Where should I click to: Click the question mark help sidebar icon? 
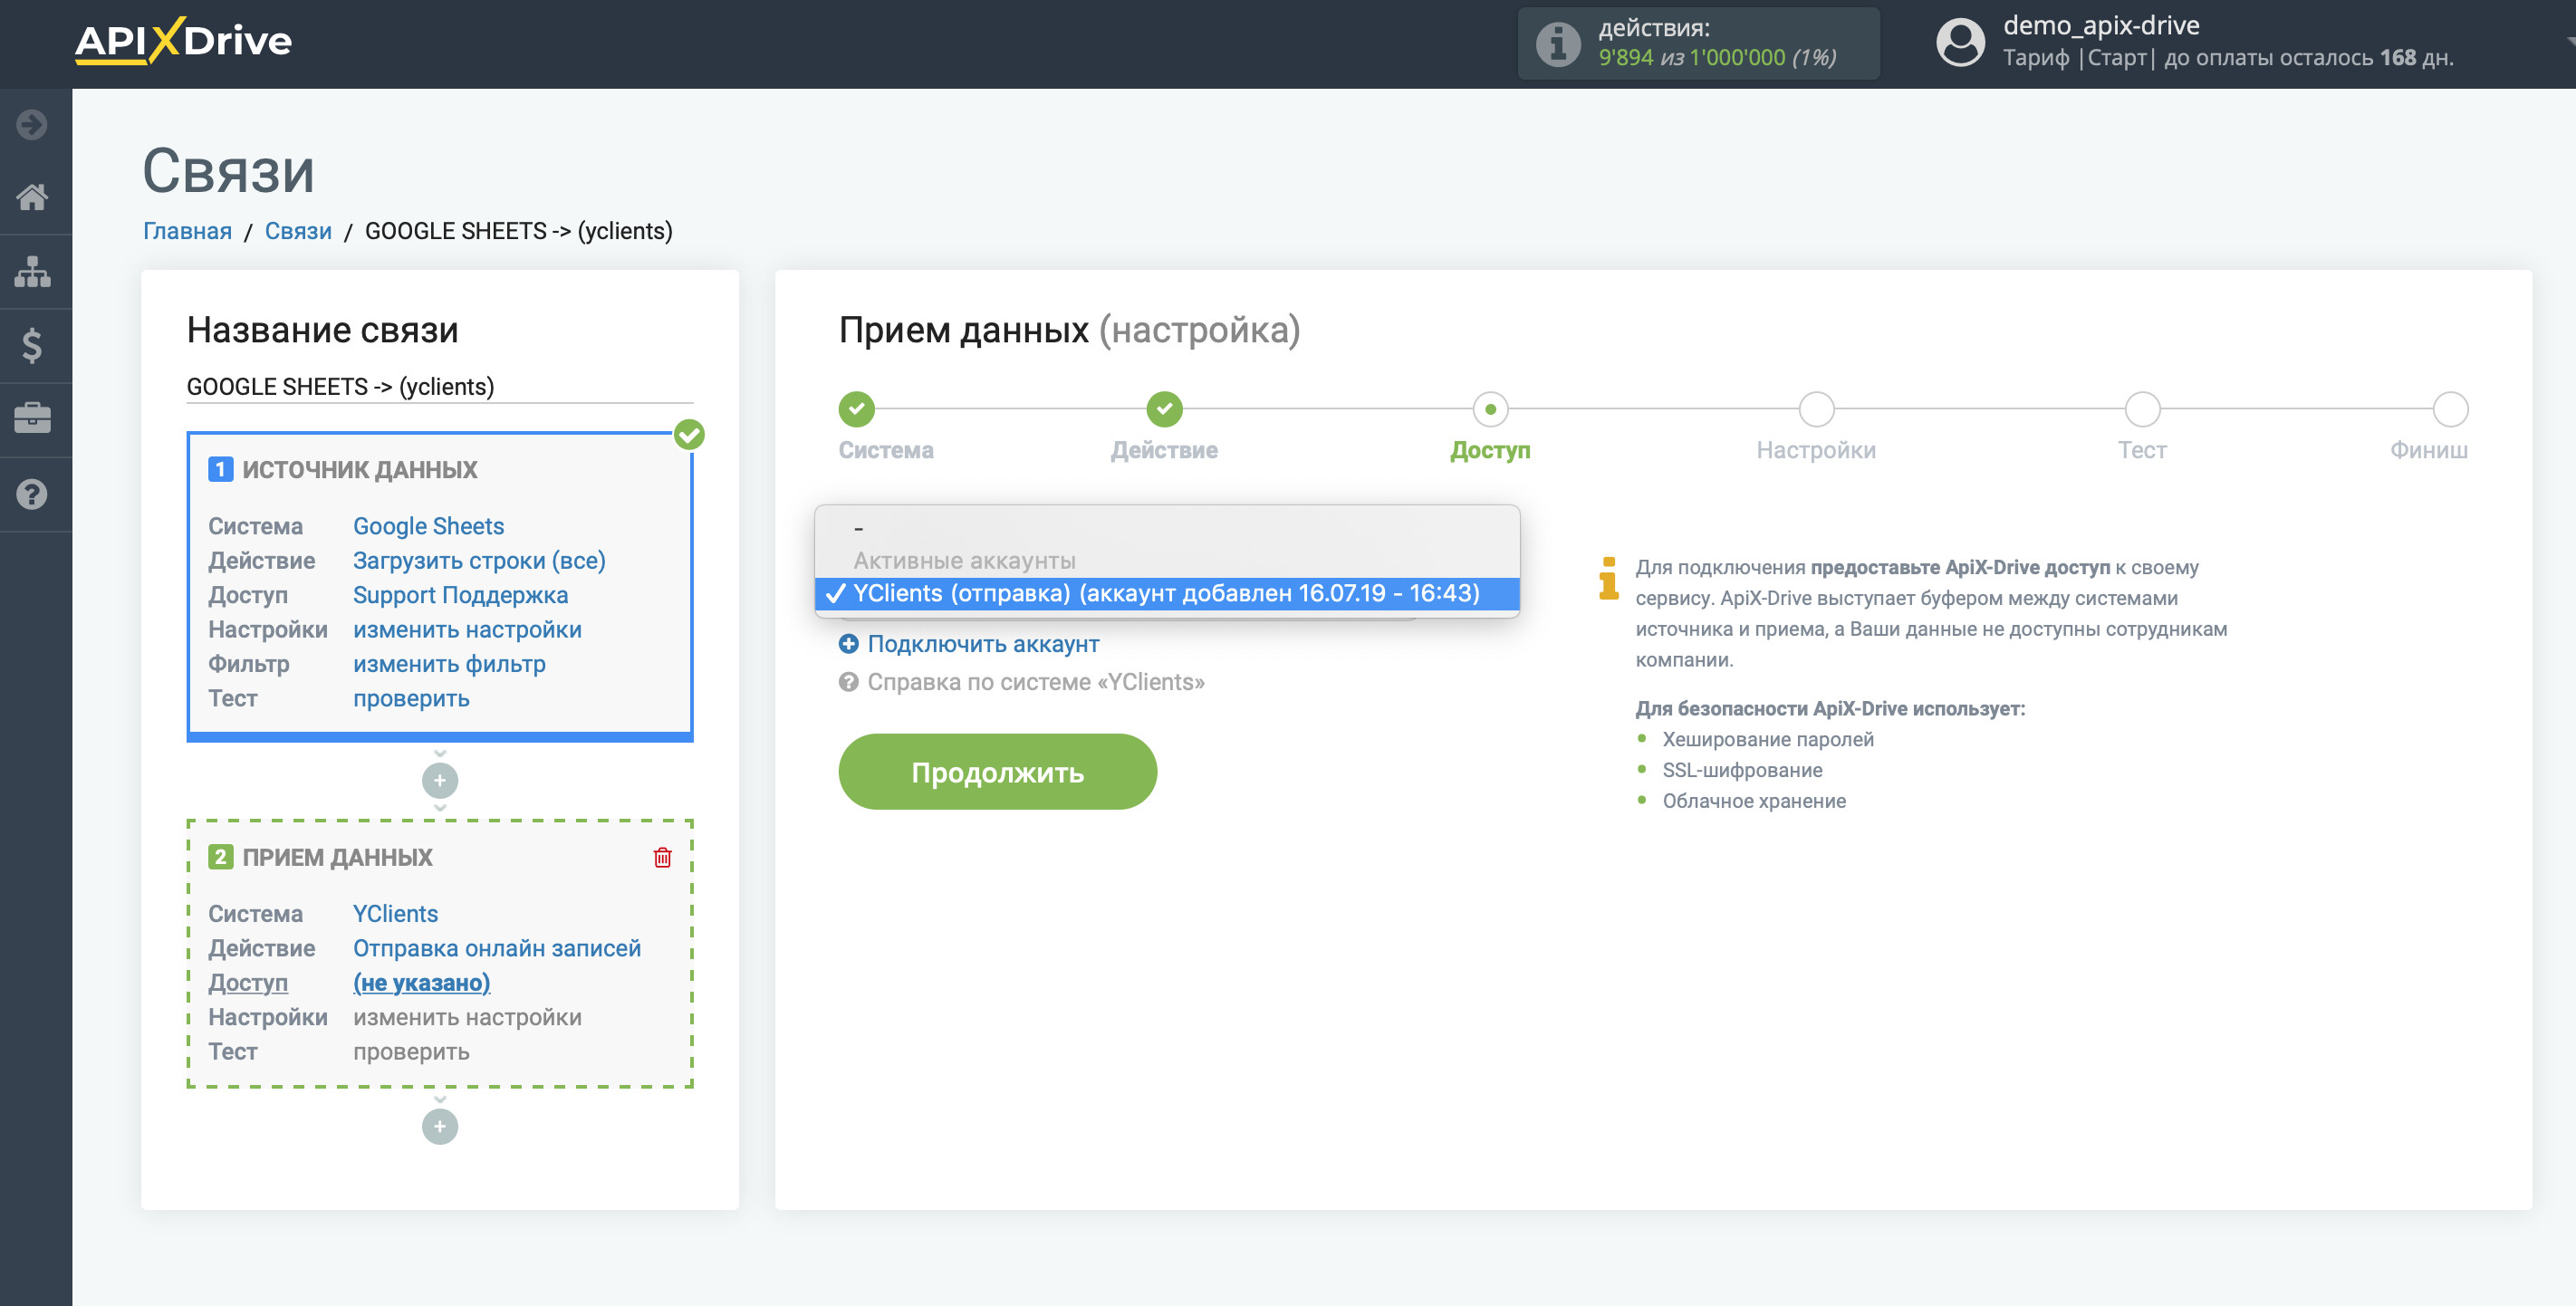click(x=32, y=494)
